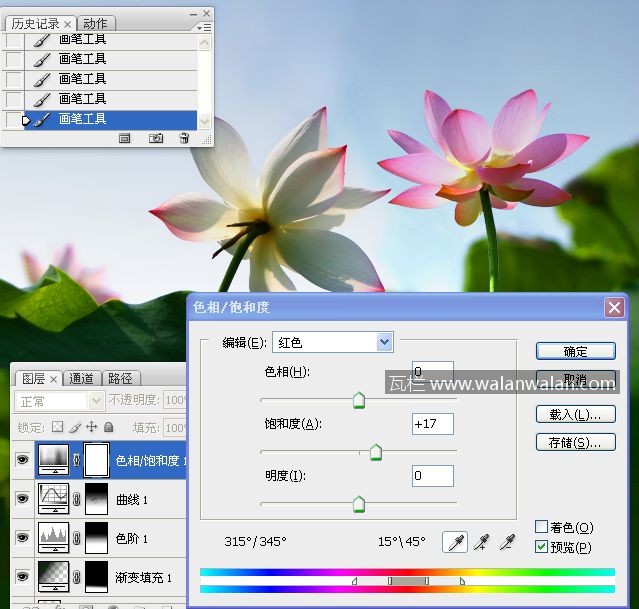Open the blend mode dropdown showing 正常
The height and width of the screenshot is (609, 639).
pyautogui.click(x=96, y=401)
